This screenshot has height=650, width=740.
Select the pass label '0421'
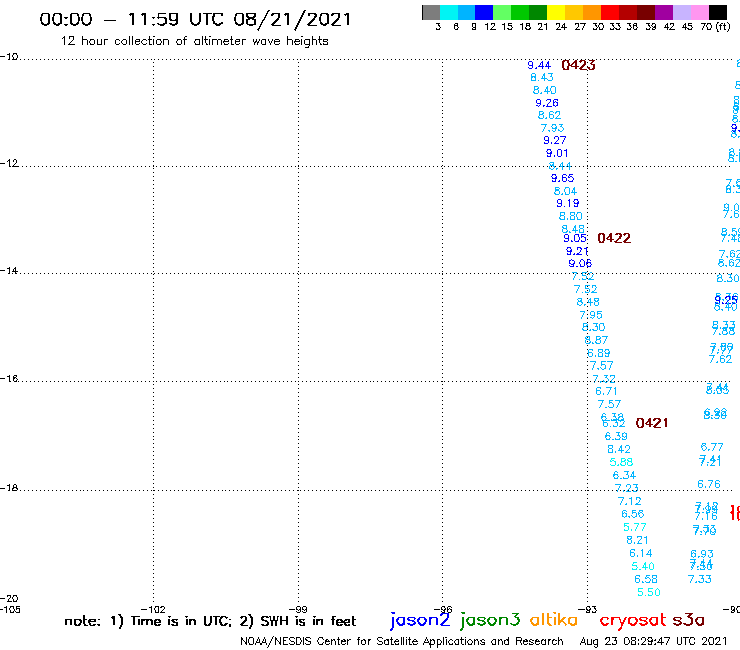(652, 423)
